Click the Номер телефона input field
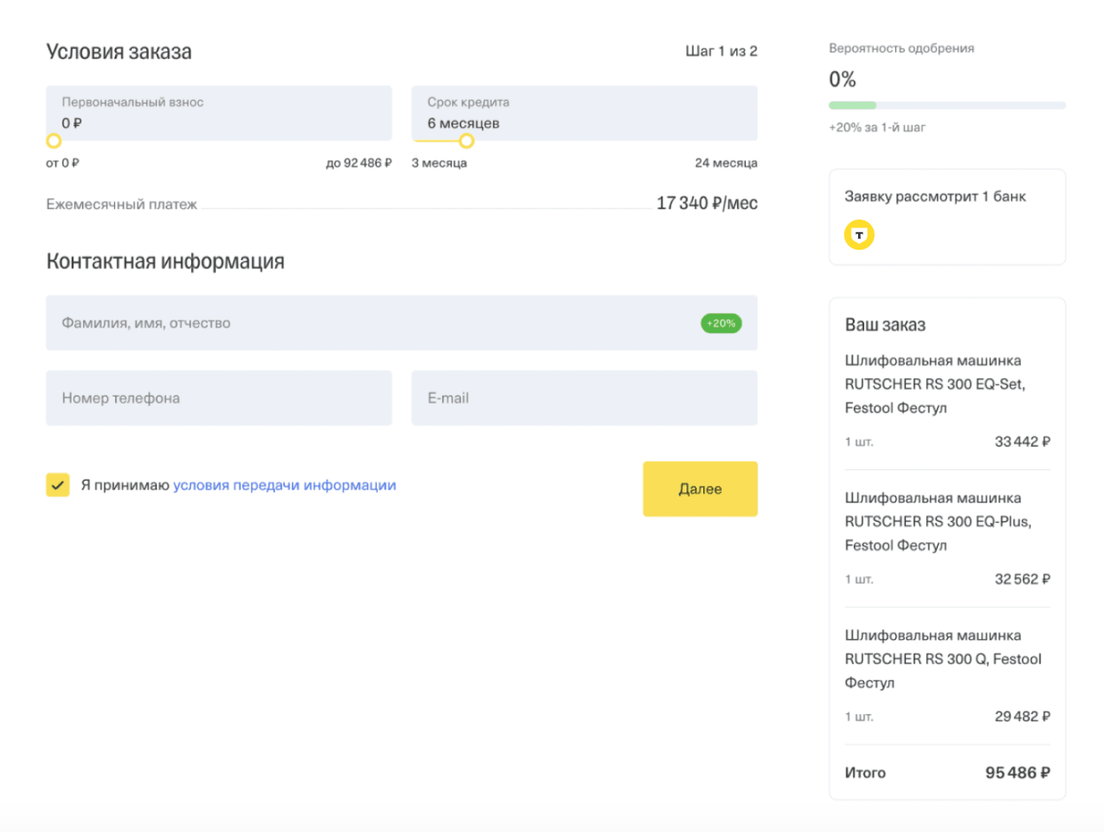The height and width of the screenshot is (832, 1104). click(218, 398)
